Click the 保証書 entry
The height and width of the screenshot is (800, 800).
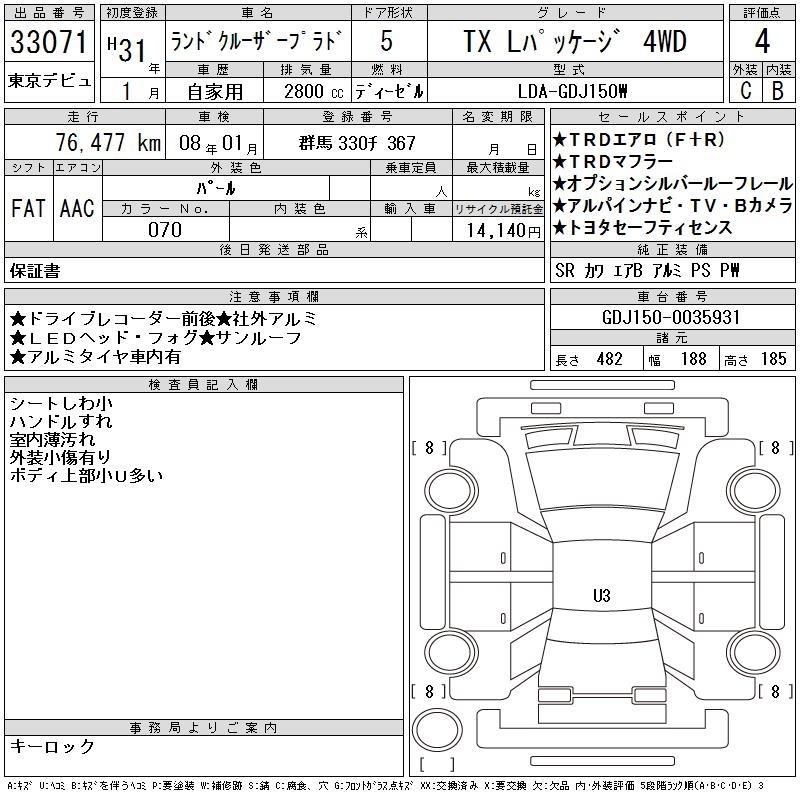(35, 271)
